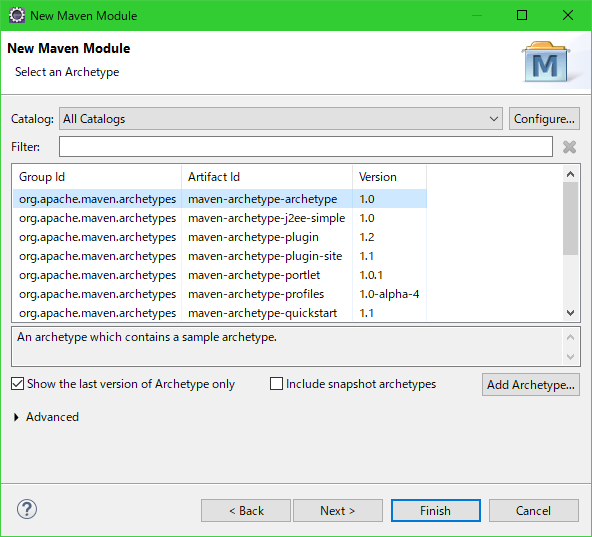
Task: Close the dialog with title bar X
Action: tap(568, 15)
